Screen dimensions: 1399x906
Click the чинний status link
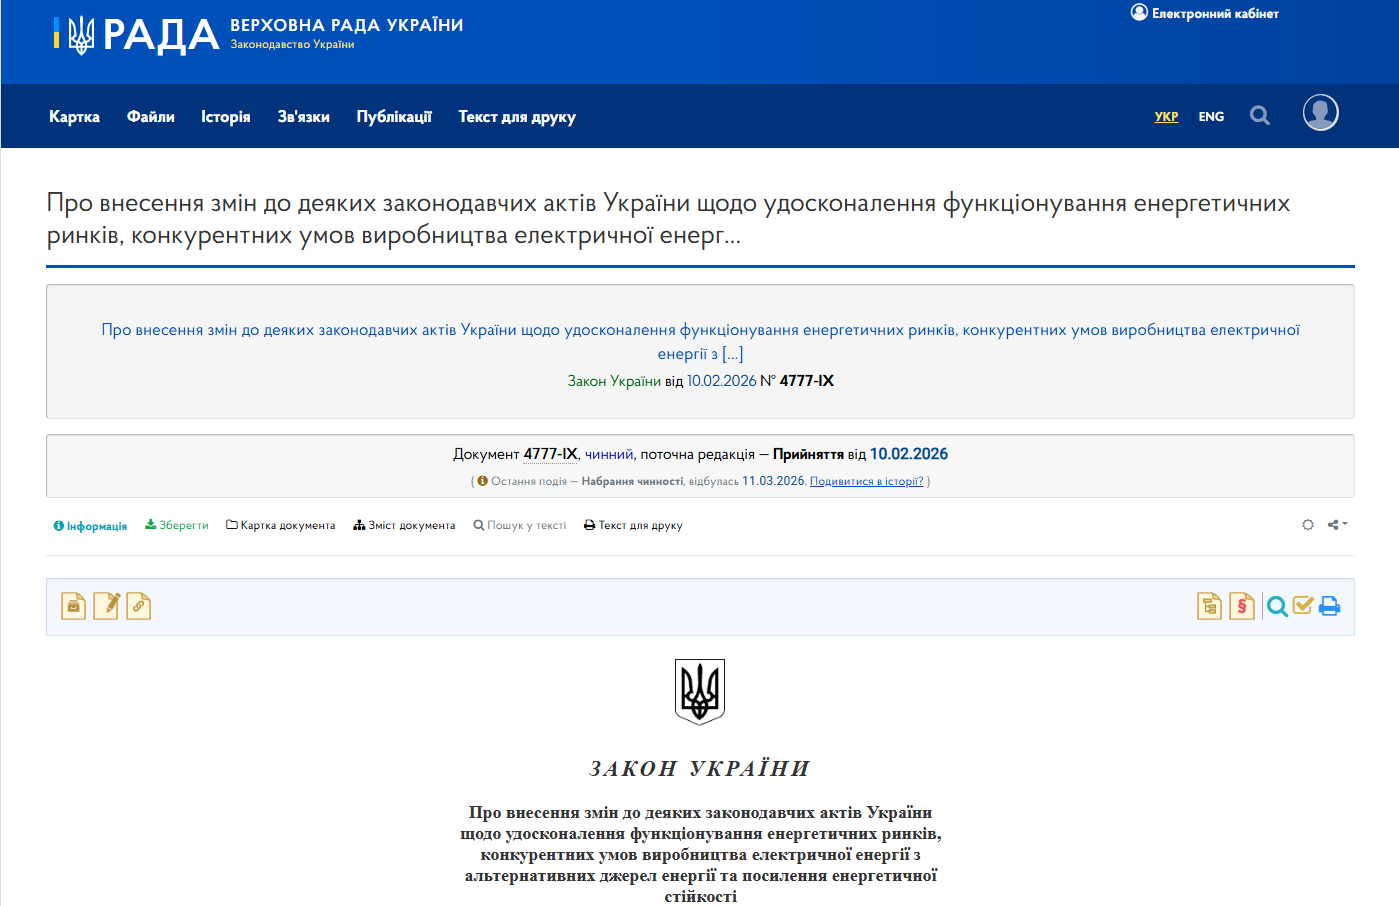[608, 454]
